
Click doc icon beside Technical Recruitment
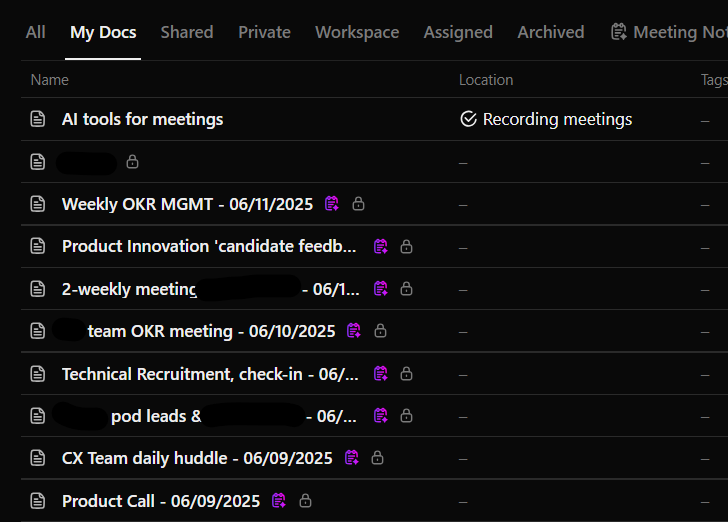[x=38, y=374]
